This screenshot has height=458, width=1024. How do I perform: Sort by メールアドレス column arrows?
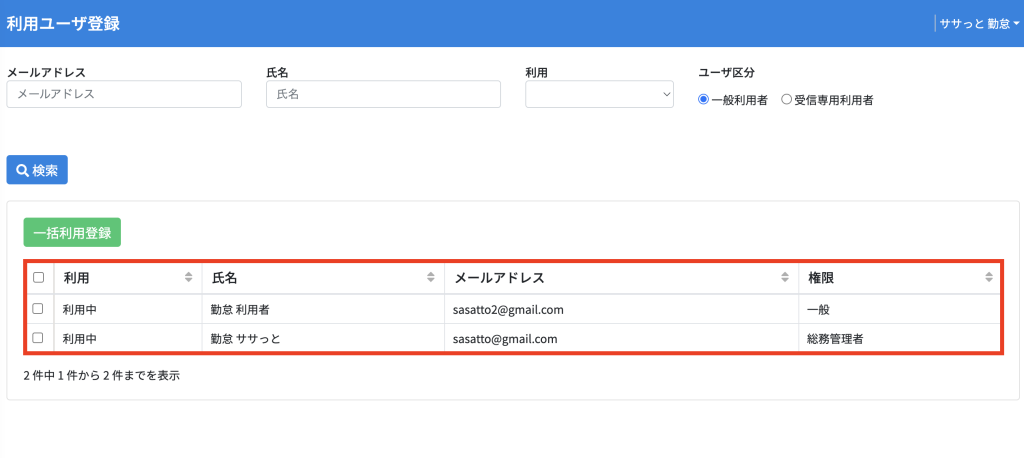785,277
